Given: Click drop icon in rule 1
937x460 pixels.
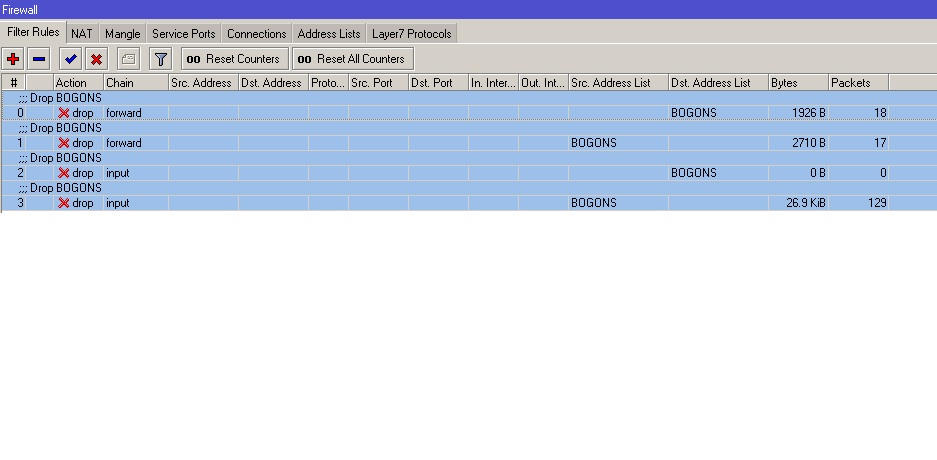Looking at the screenshot, I should [x=63, y=143].
